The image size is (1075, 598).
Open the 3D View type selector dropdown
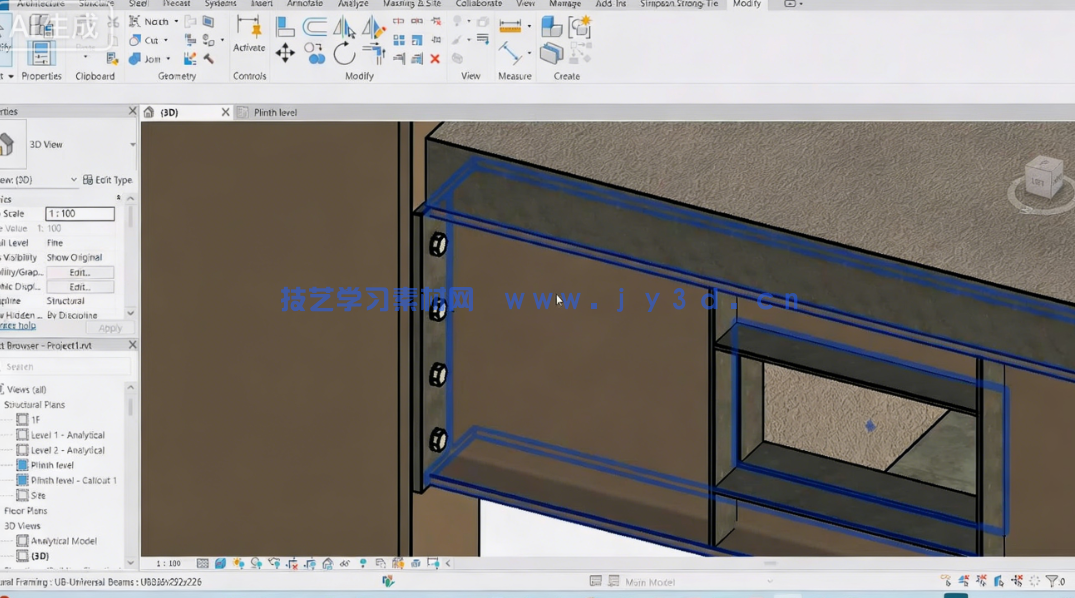pos(132,145)
